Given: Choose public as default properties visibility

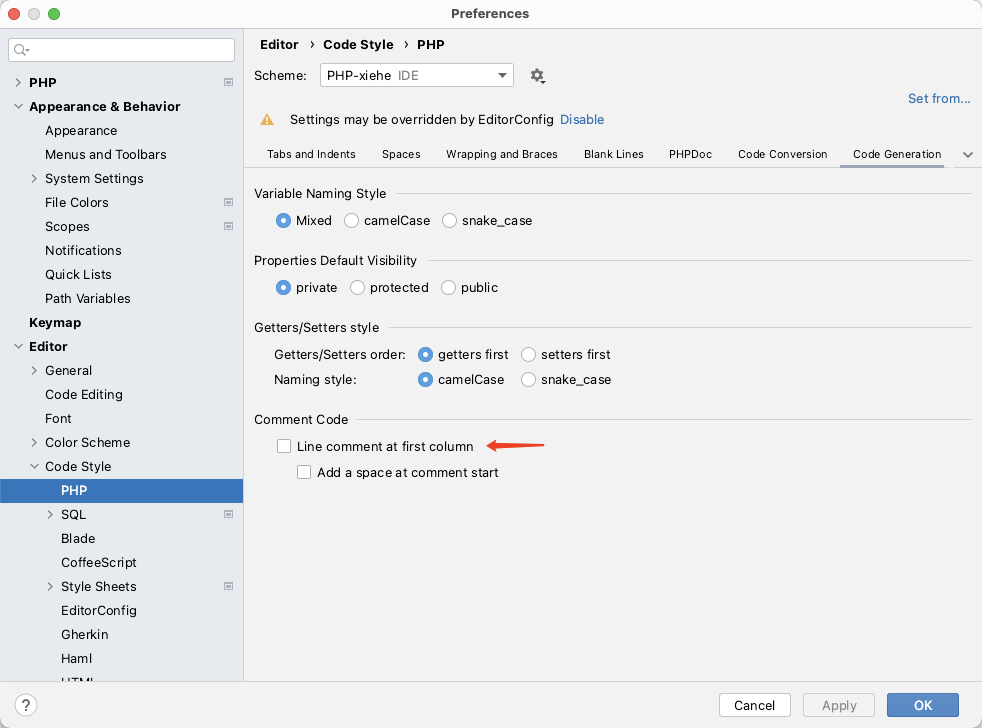Looking at the screenshot, I should tap(449, 287).
